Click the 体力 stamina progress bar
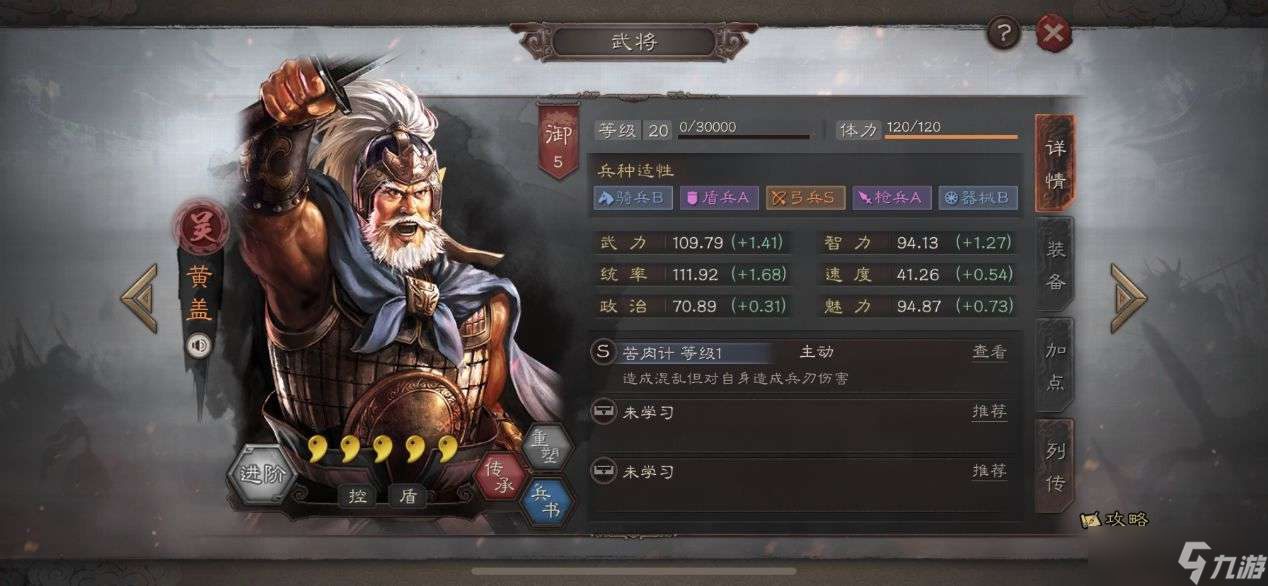 pyautogui.click(x=950, y=136)
